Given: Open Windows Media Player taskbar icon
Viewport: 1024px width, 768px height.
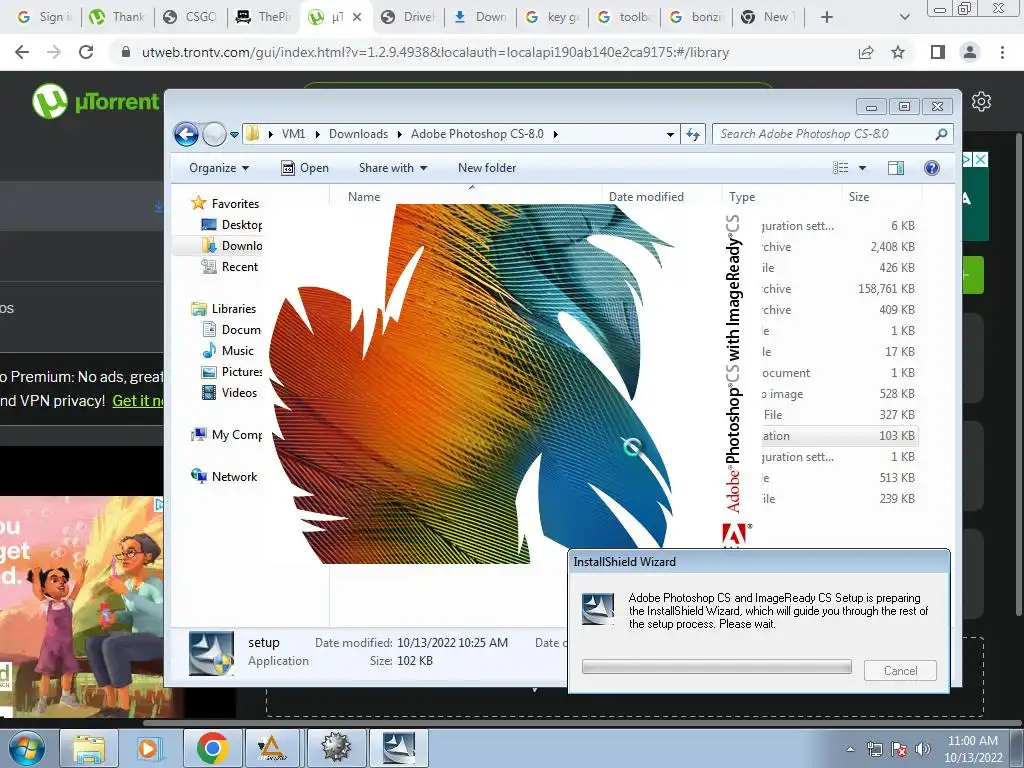Looking at the screenshot, I should coord(150,748).
